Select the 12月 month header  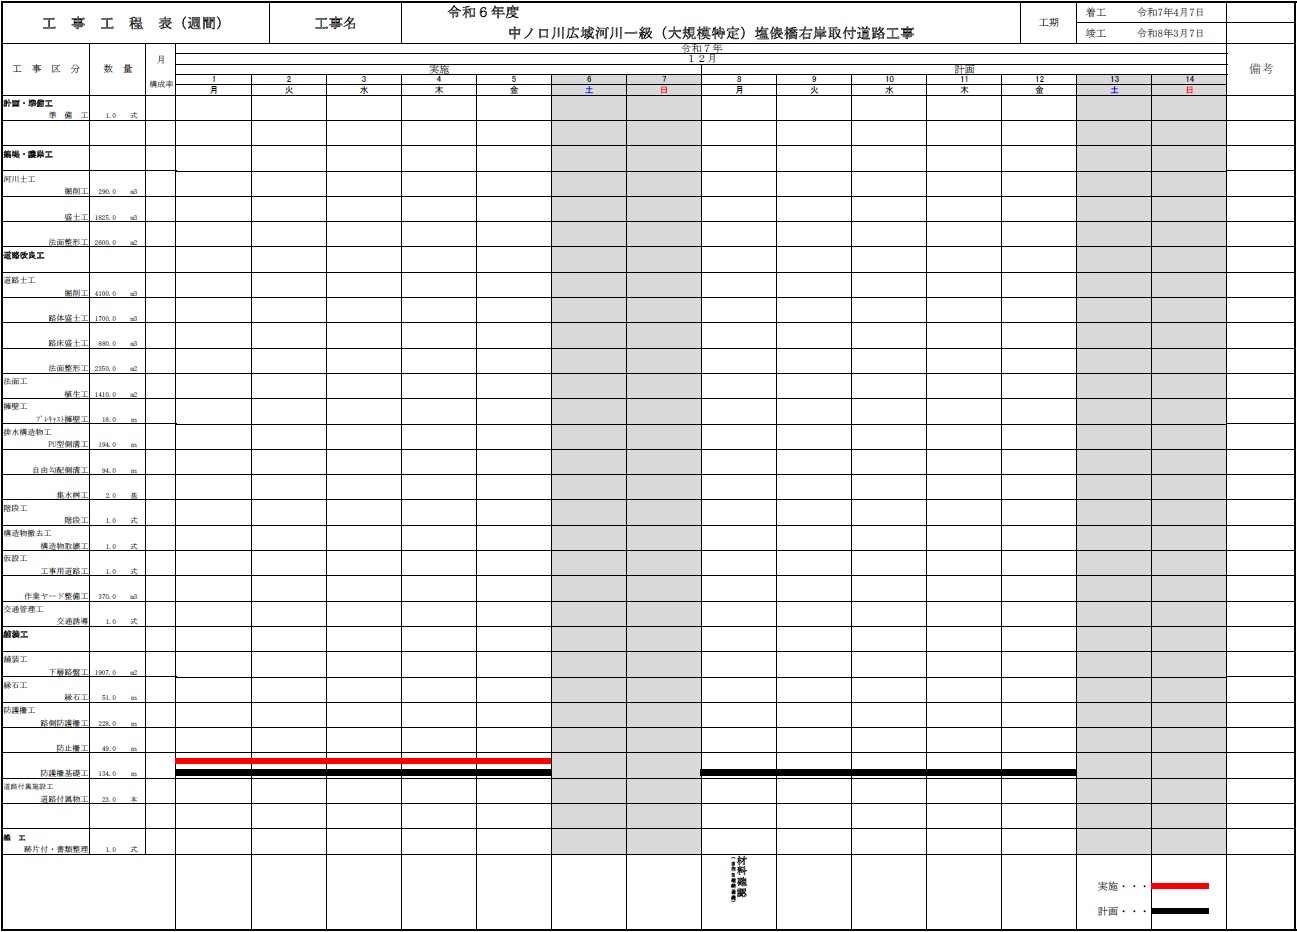[x=701, y=59]
